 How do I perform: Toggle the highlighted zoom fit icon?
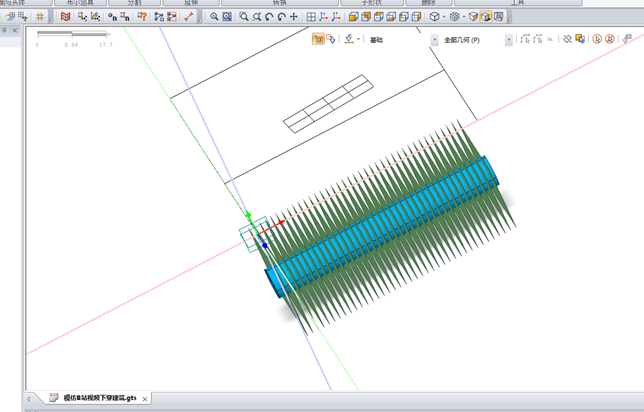(227, 17)
